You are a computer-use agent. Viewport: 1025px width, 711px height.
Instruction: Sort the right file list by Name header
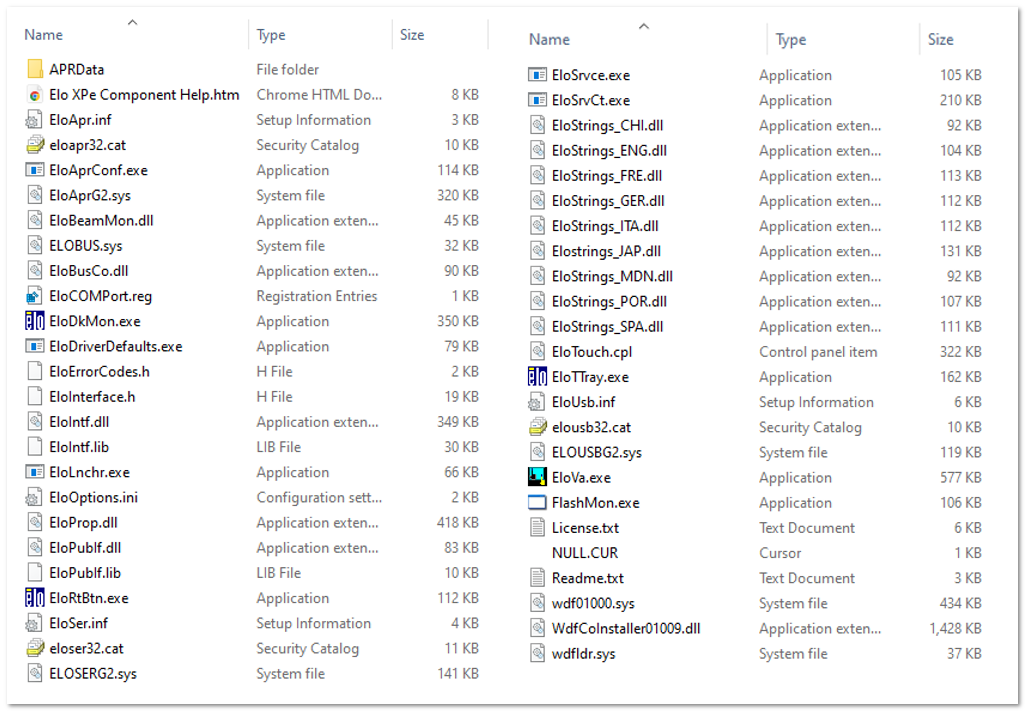click(x=549, y=39)
